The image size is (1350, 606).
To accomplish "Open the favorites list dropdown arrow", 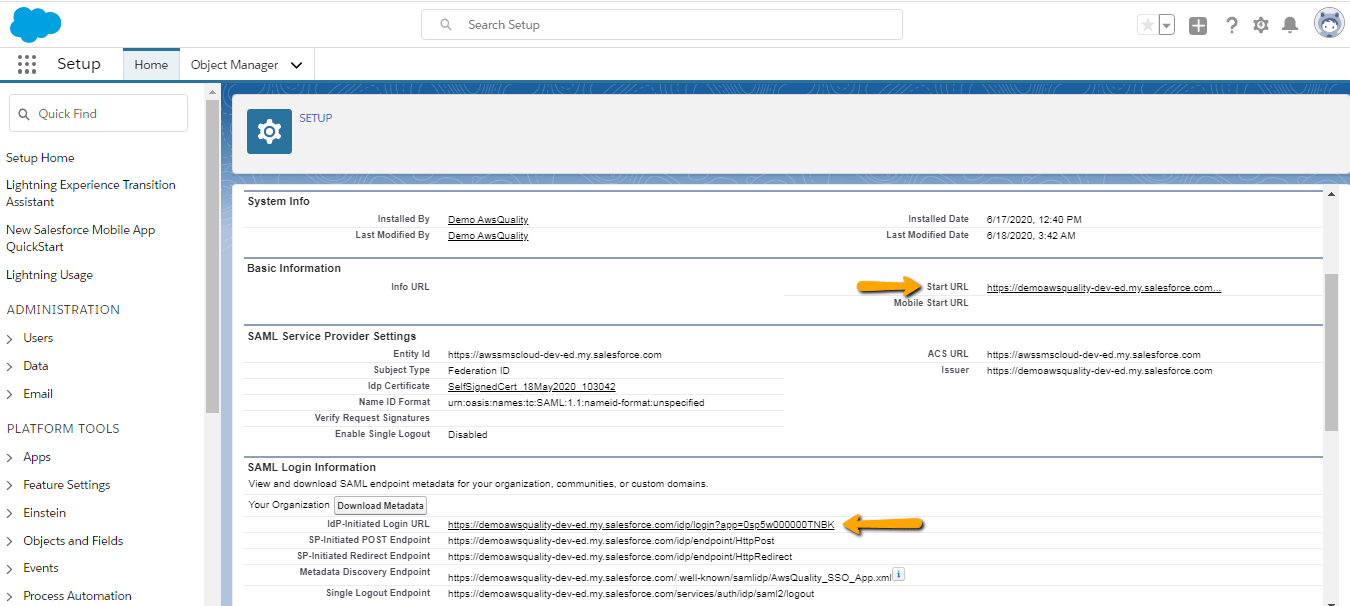I will 1167,25.
